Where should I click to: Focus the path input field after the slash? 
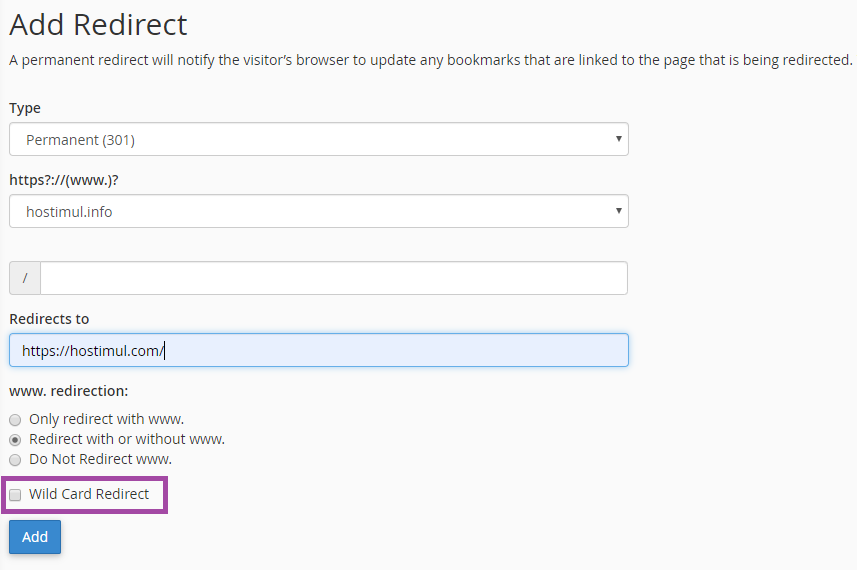pos(333,278)
